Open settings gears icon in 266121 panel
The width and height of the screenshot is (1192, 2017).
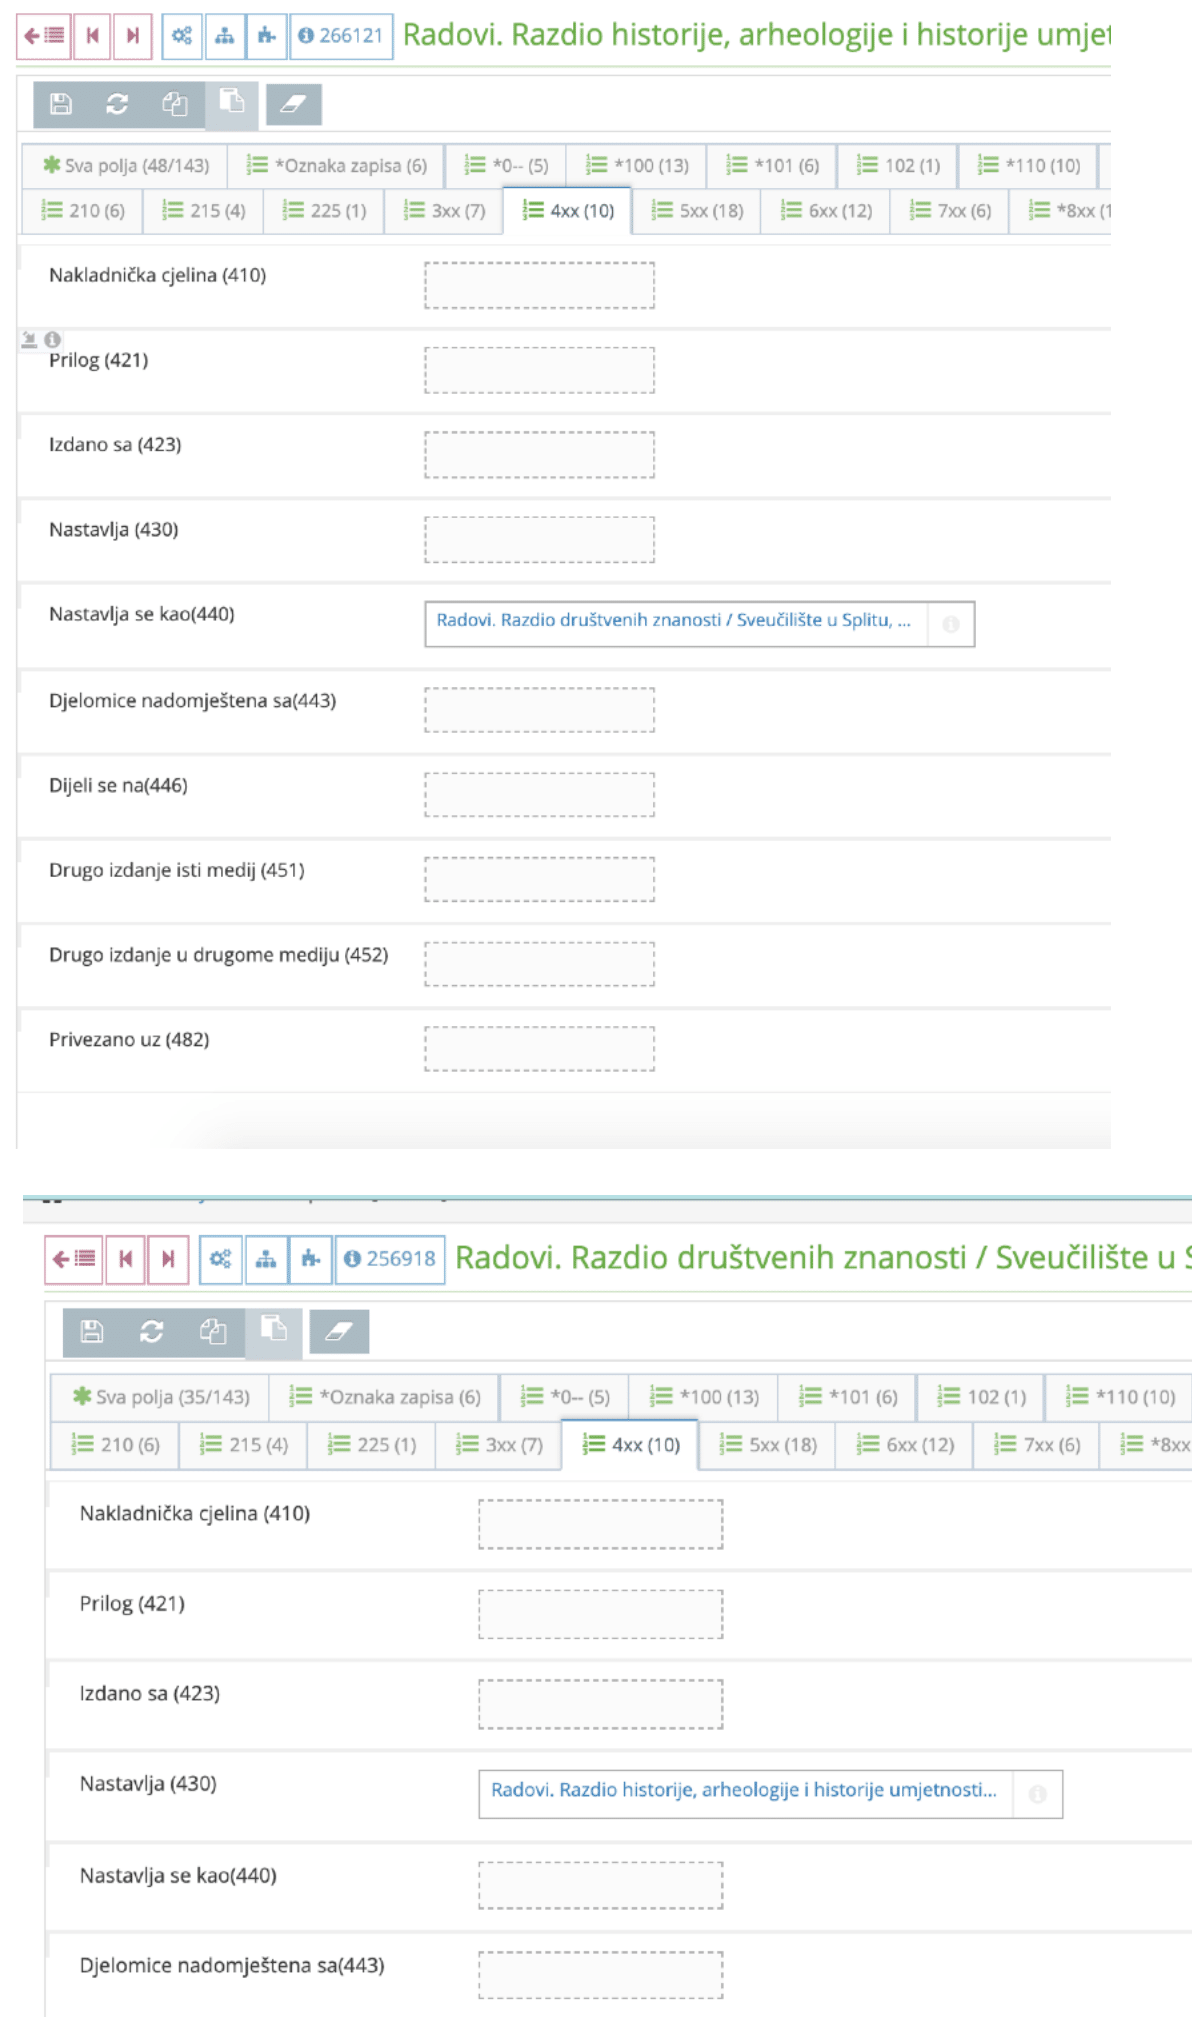[x=182, y=36]
